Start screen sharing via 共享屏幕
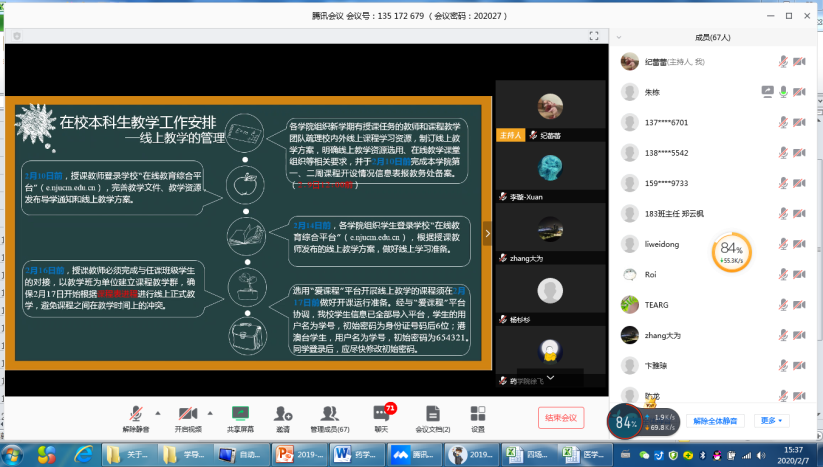 (239, 414)
